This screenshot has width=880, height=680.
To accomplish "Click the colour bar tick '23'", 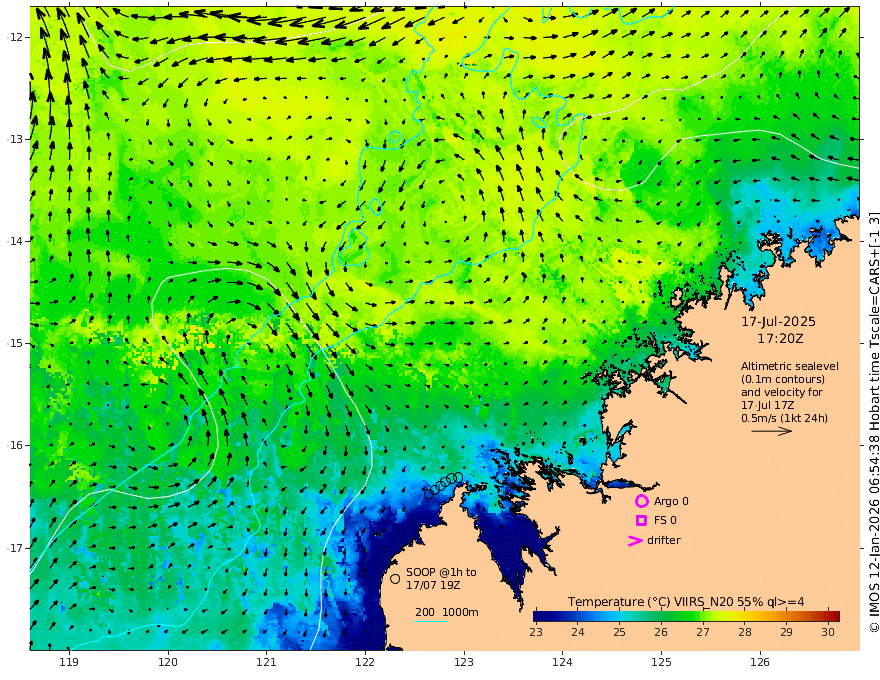I will tap(536, 632).
